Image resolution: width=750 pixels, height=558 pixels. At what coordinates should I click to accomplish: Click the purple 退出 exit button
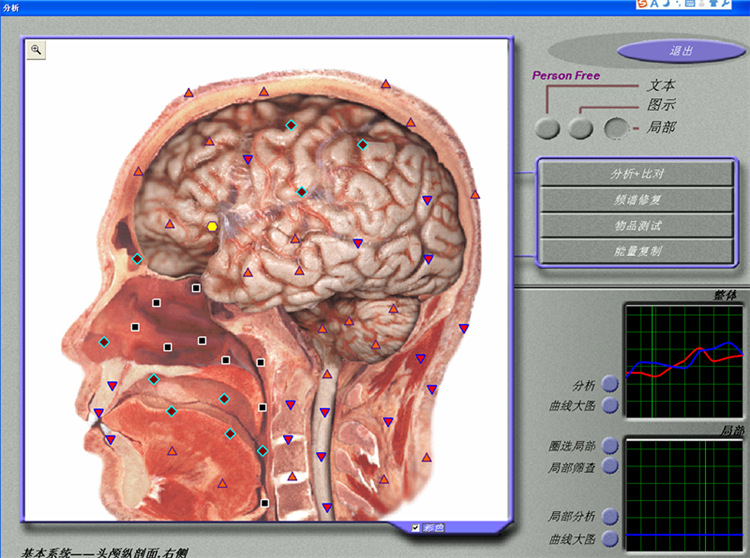coord(681,51)
